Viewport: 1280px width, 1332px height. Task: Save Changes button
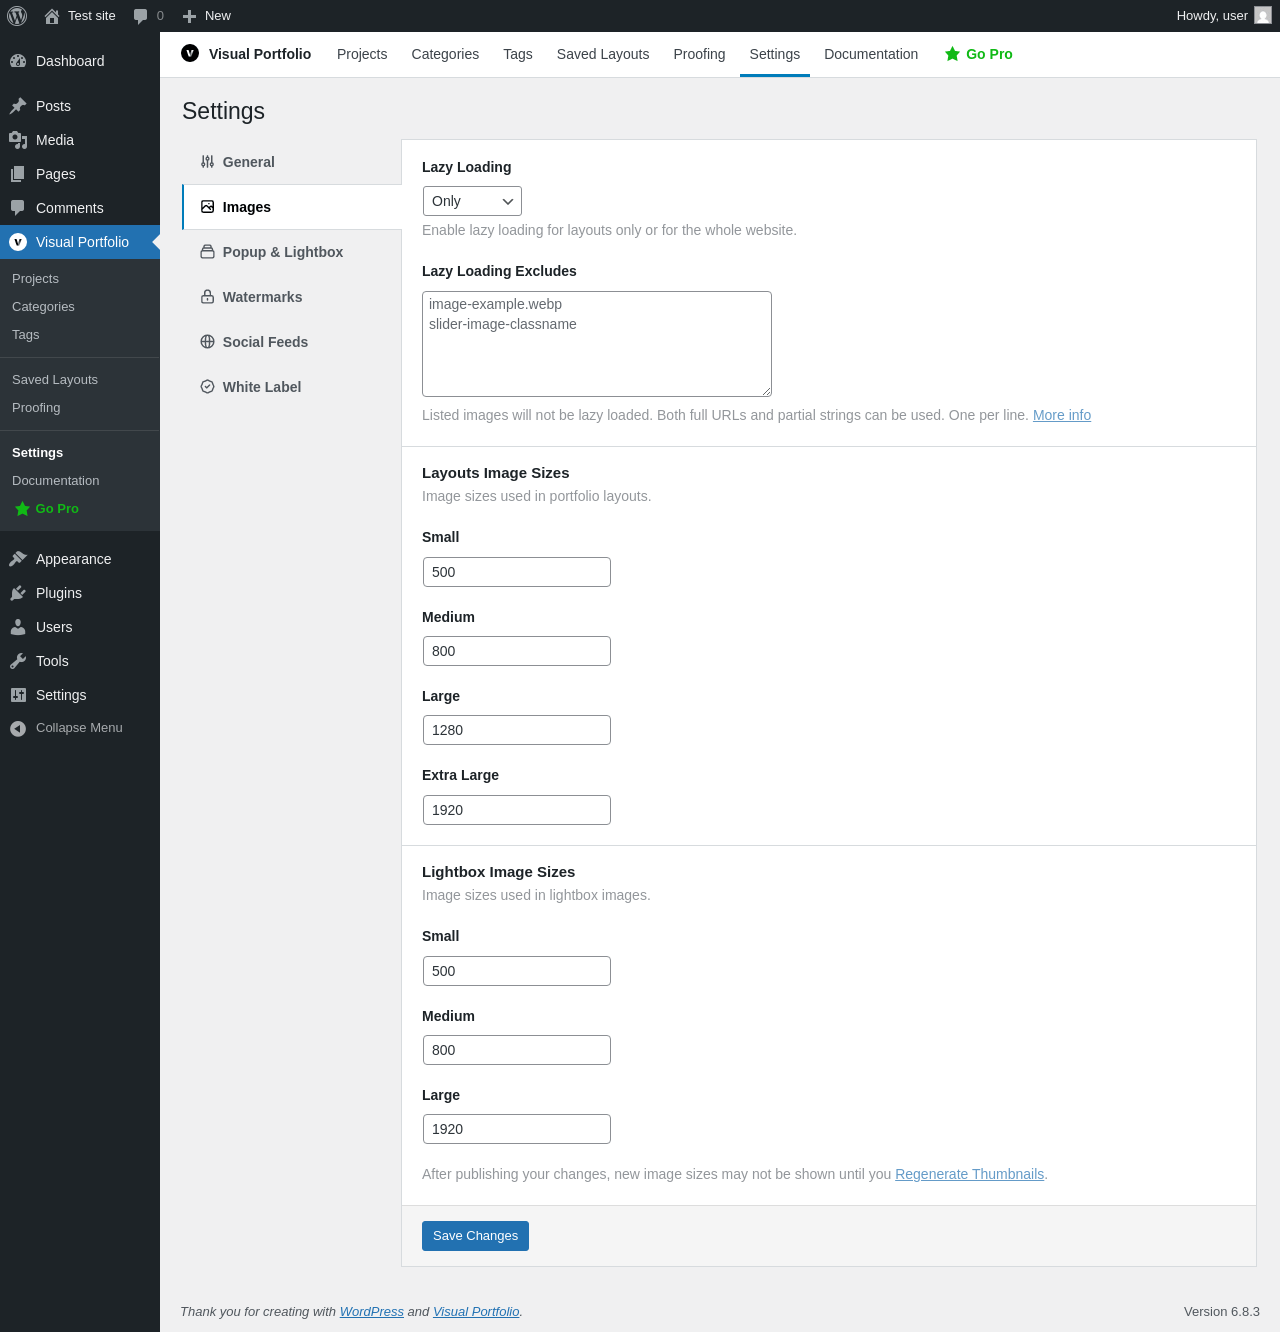[x=475, y=1236]
